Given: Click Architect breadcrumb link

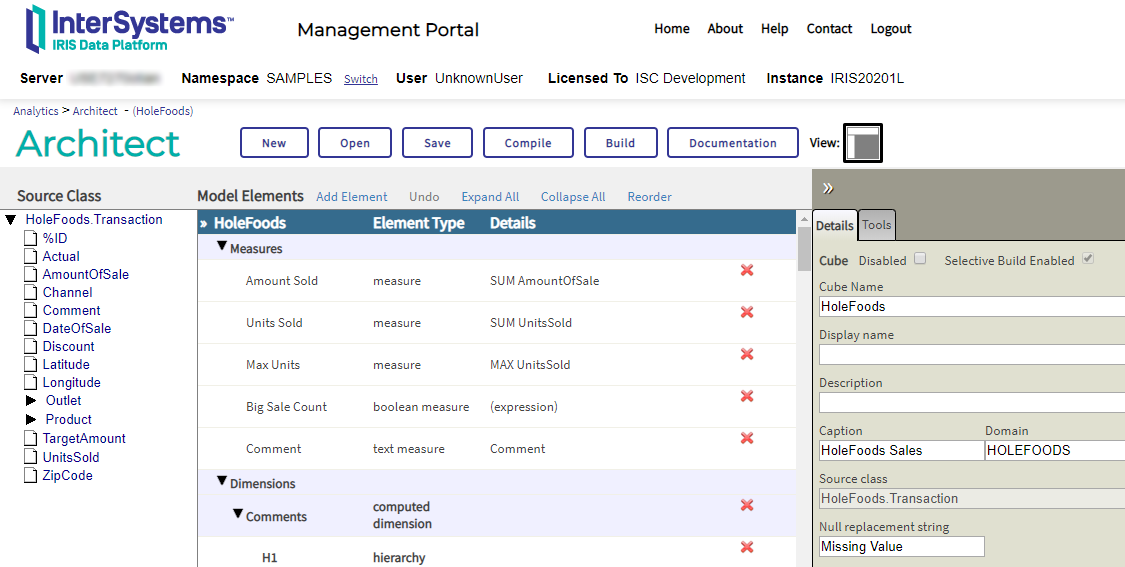Looking at the screenshot, I should click(95, 111).
